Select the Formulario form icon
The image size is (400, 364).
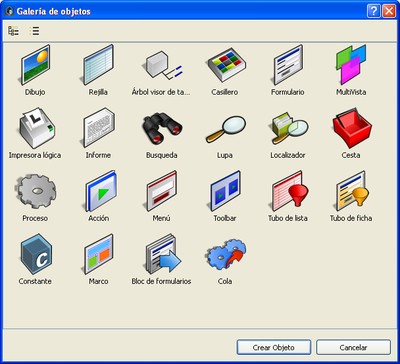click(x=288, y=64)
